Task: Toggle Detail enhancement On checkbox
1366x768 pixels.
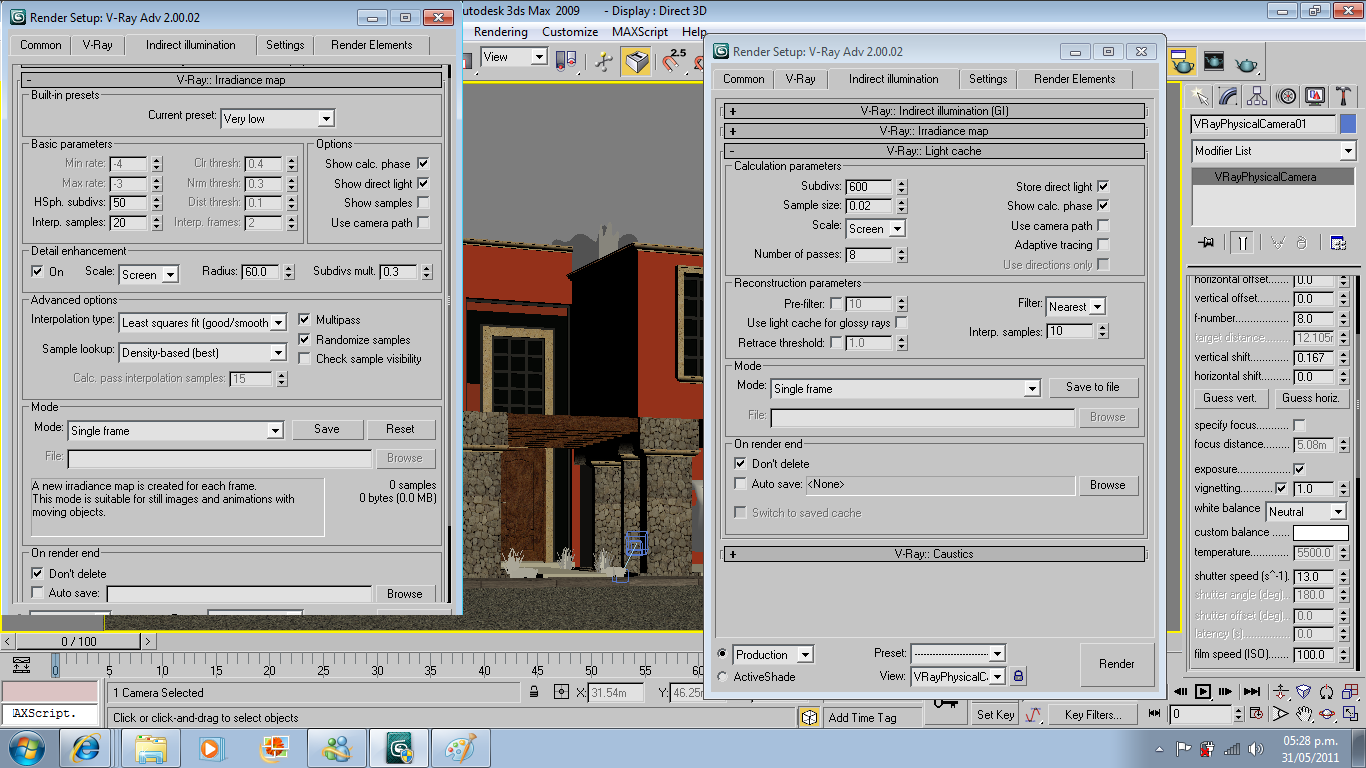Action: 37,271
